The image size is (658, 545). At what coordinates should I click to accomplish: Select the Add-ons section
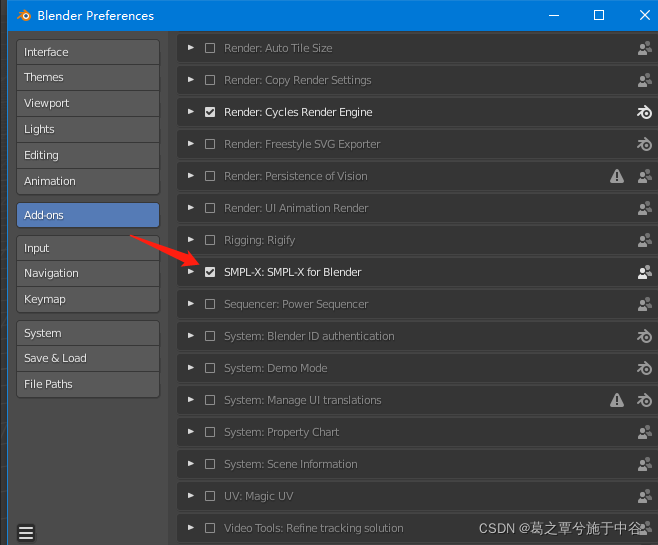pyautogui.click(x=88, y=215)
